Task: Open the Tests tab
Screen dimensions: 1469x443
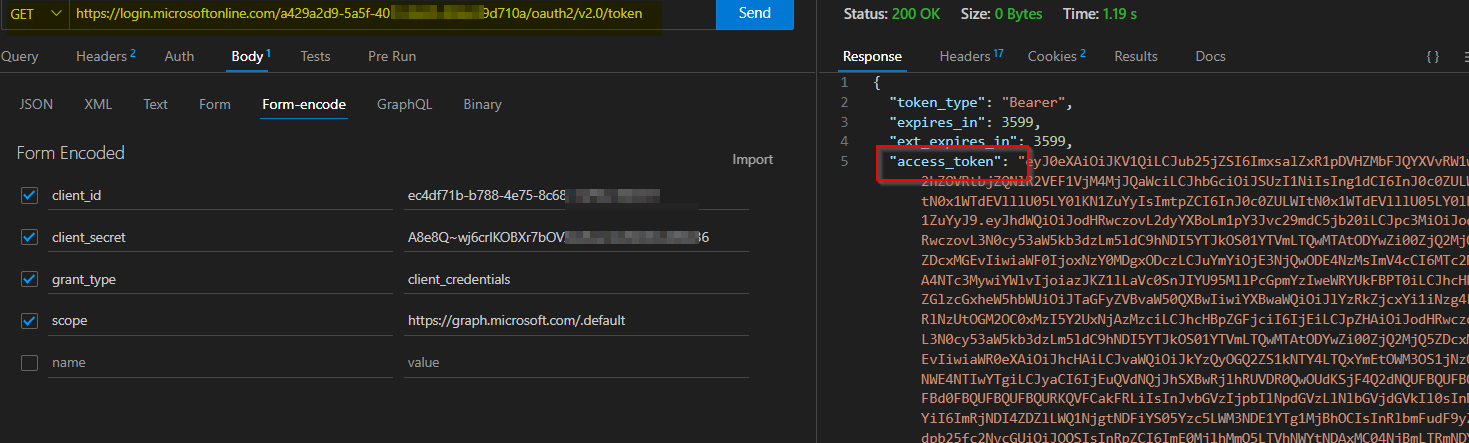Action: coord(315,56)
